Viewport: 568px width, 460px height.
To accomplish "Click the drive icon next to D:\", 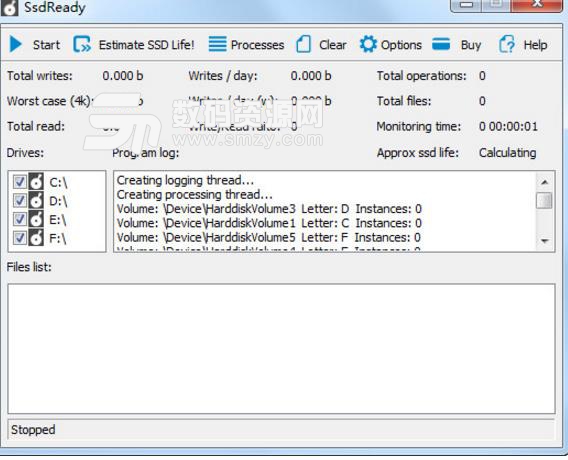I will pyautogui.click(x=36, y=200).
